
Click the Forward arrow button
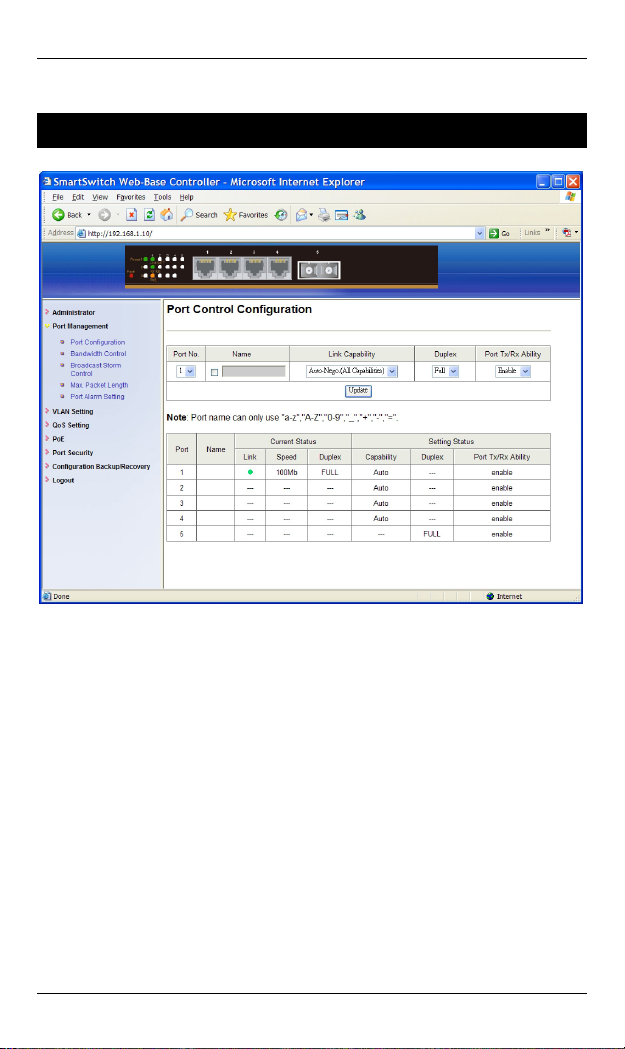[x=104, y=215]
